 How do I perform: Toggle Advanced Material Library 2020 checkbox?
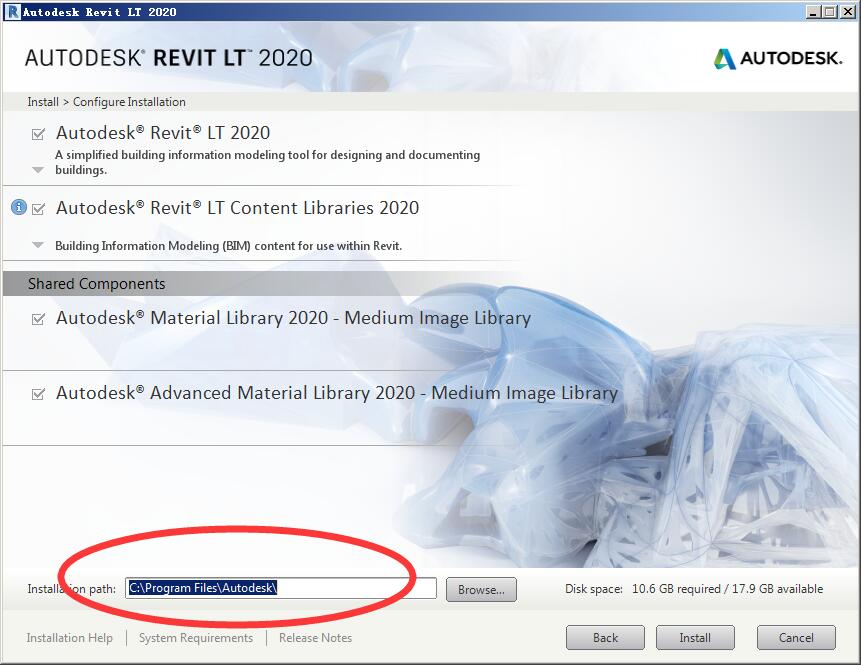point(38,394)
